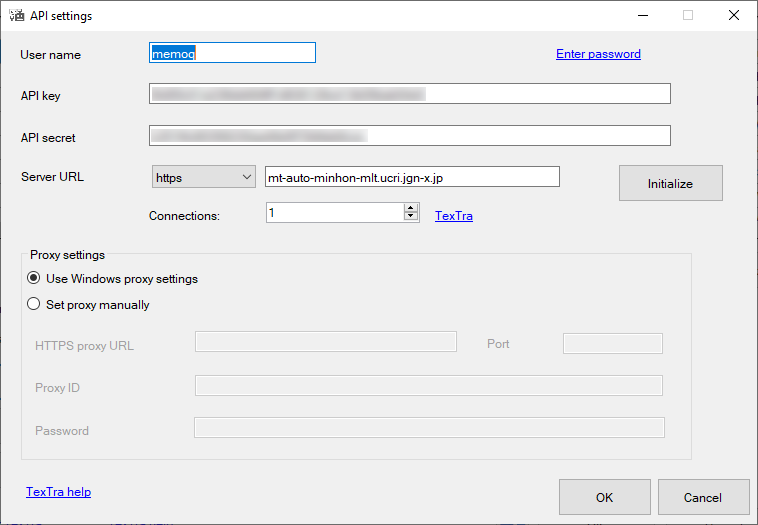Open the TexTra help link
Image resolution: width=758 pixels, height=525 pixels.
click(58, 492)
